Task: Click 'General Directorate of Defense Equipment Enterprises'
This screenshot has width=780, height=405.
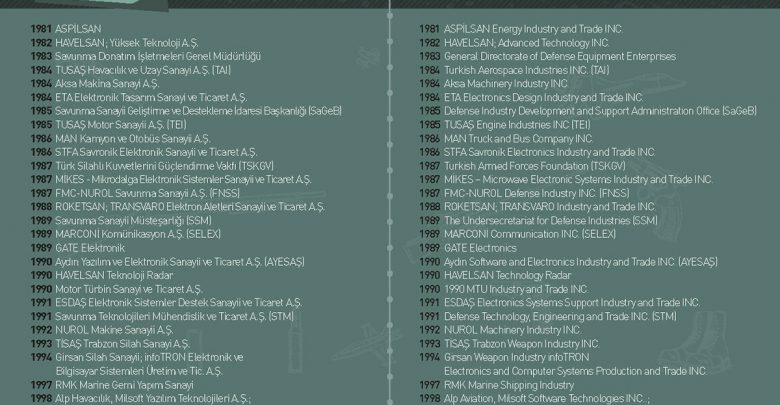Action: click(560, 56)
